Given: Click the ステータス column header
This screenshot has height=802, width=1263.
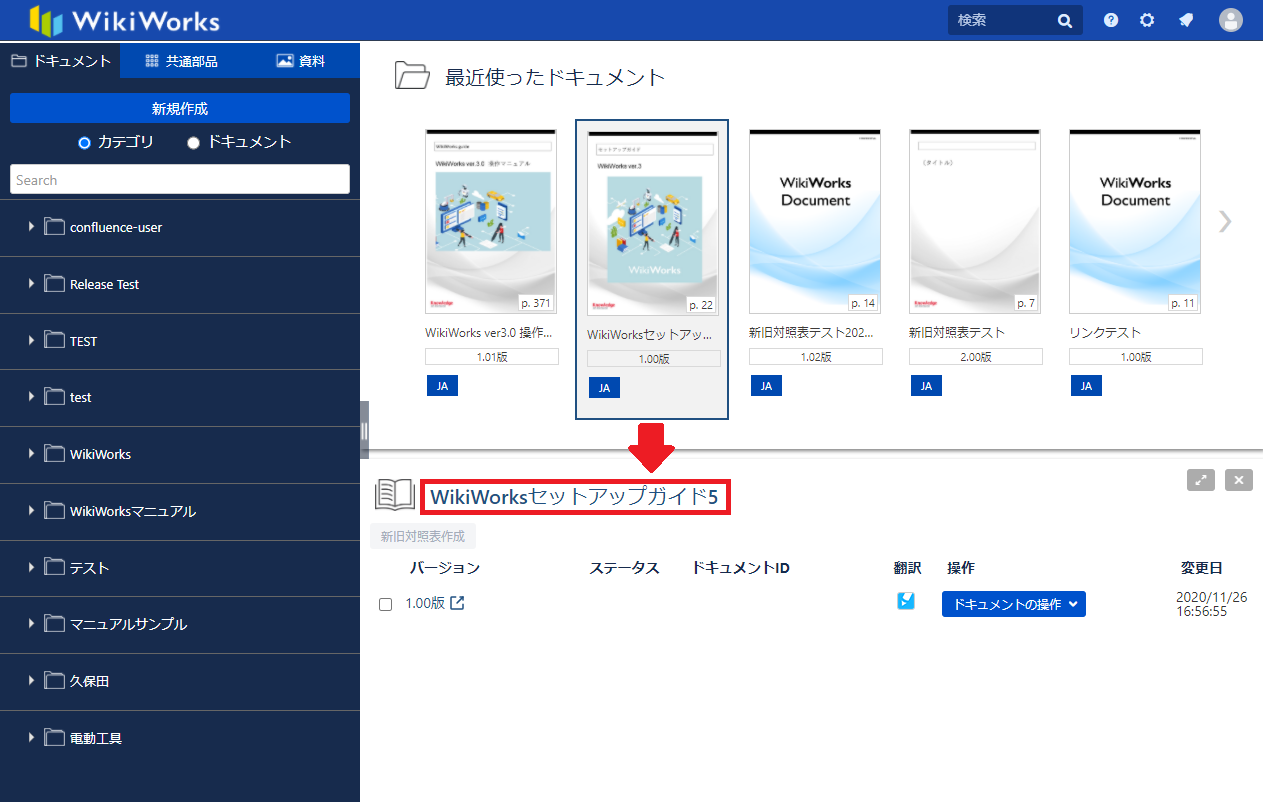Looking at the screenshot, I should tap(625, 568).
